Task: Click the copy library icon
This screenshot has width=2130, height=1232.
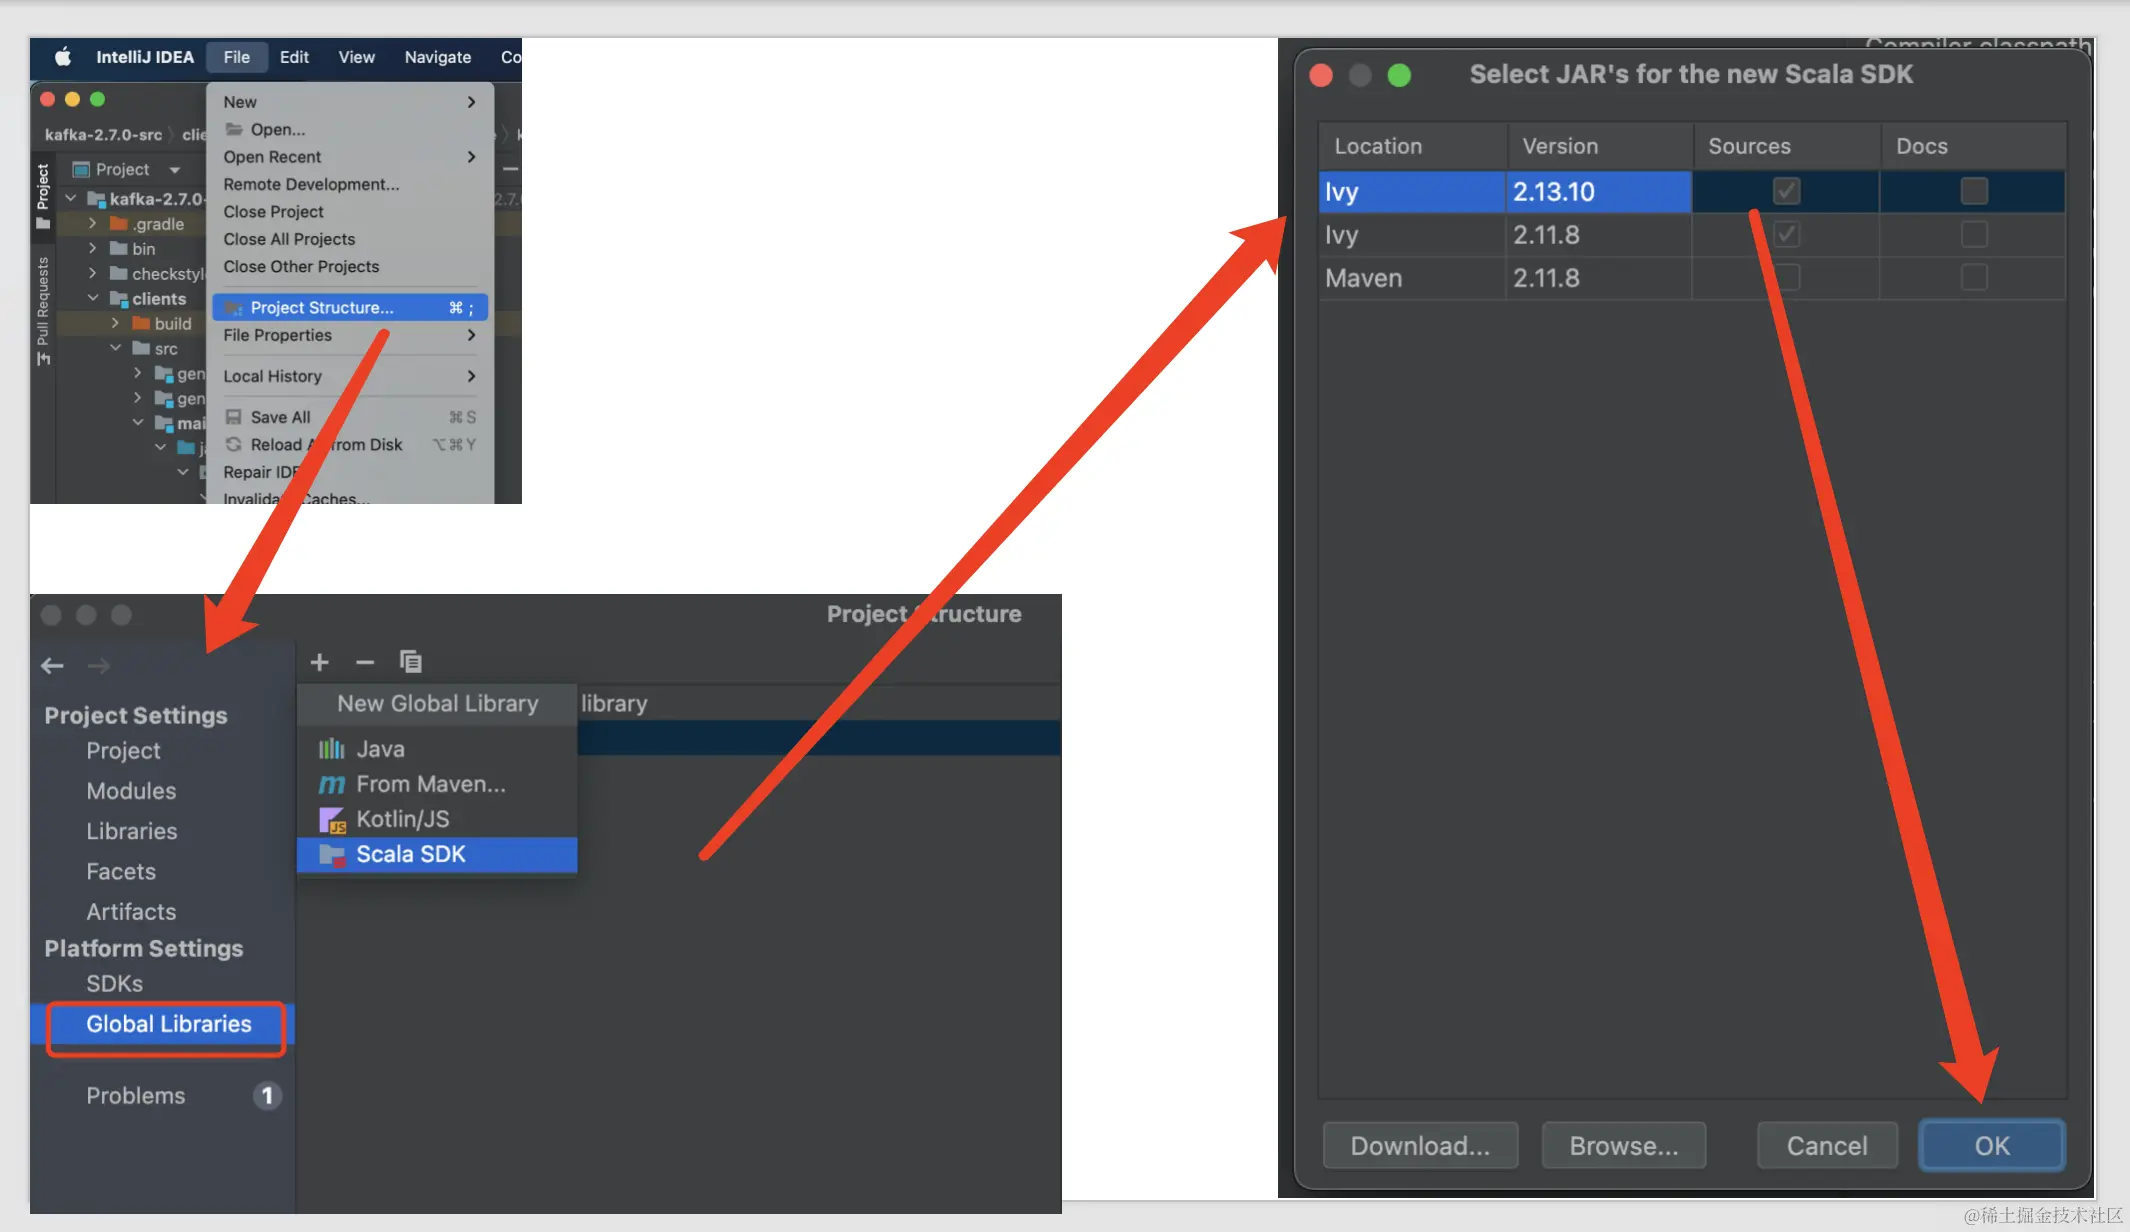Action: click(410, 662)
